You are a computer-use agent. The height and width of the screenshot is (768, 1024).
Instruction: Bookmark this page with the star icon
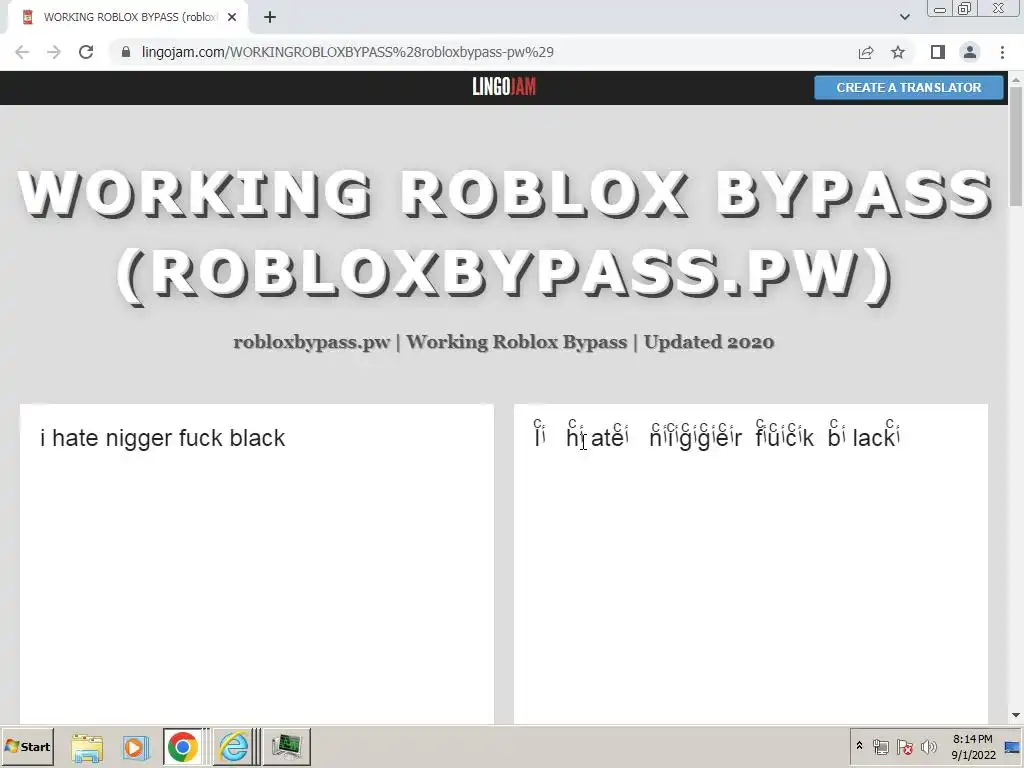point(898,52)
